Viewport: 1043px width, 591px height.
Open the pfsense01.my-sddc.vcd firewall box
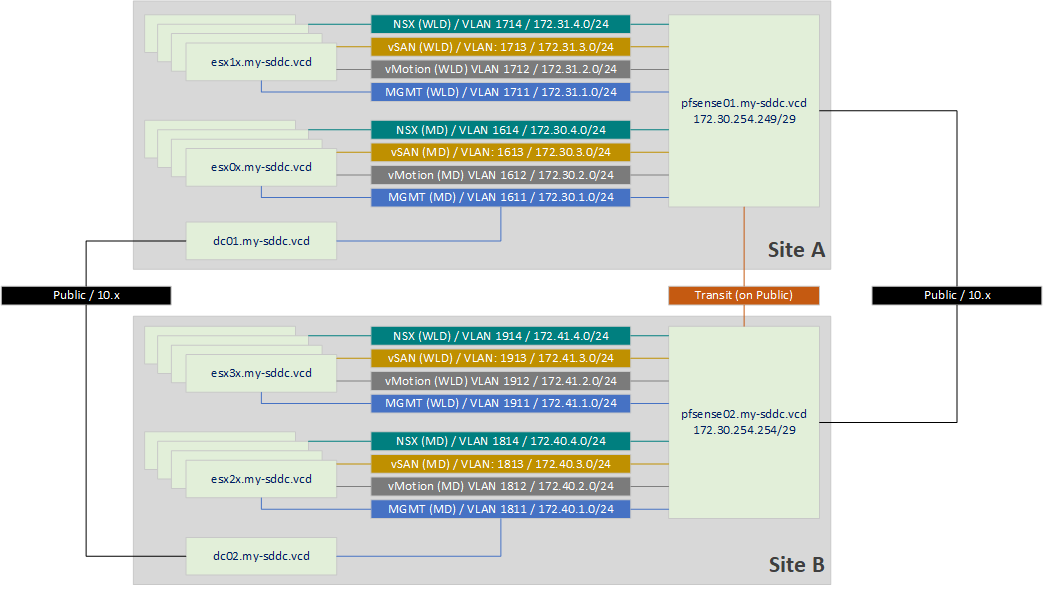744,110
